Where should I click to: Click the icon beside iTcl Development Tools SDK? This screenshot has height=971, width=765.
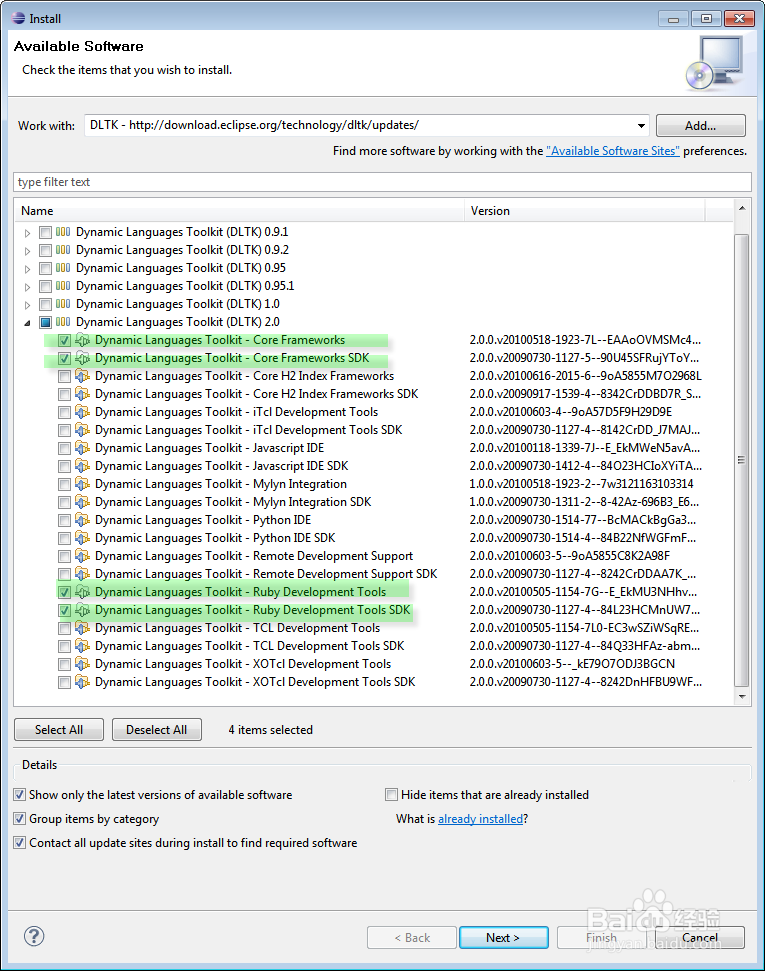click(x=82, y=430)
